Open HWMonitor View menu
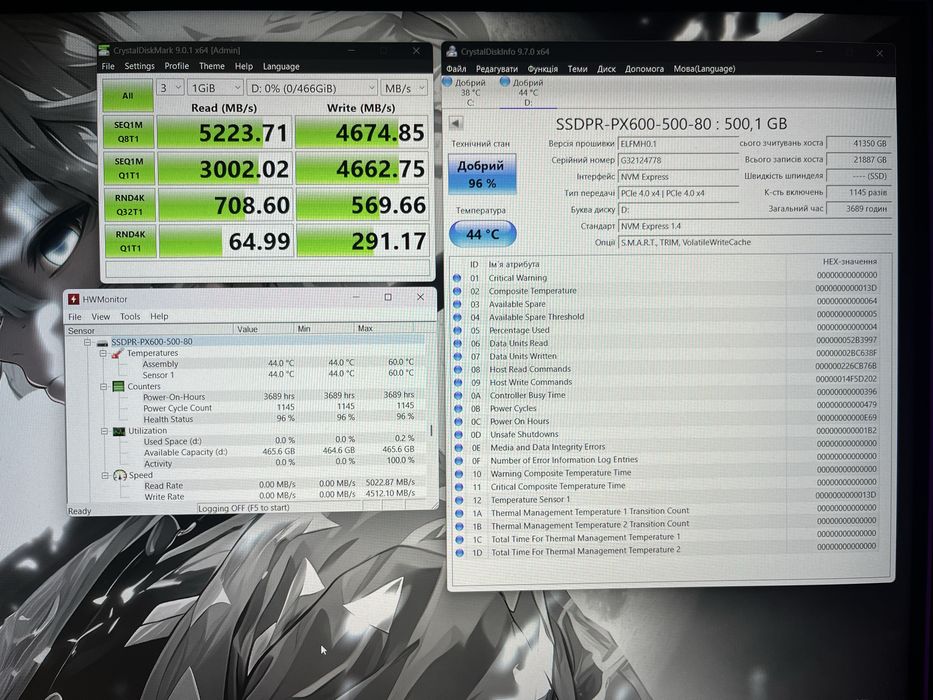The height and width of the screenshot is (700, 933). click(x=101, y=317)
